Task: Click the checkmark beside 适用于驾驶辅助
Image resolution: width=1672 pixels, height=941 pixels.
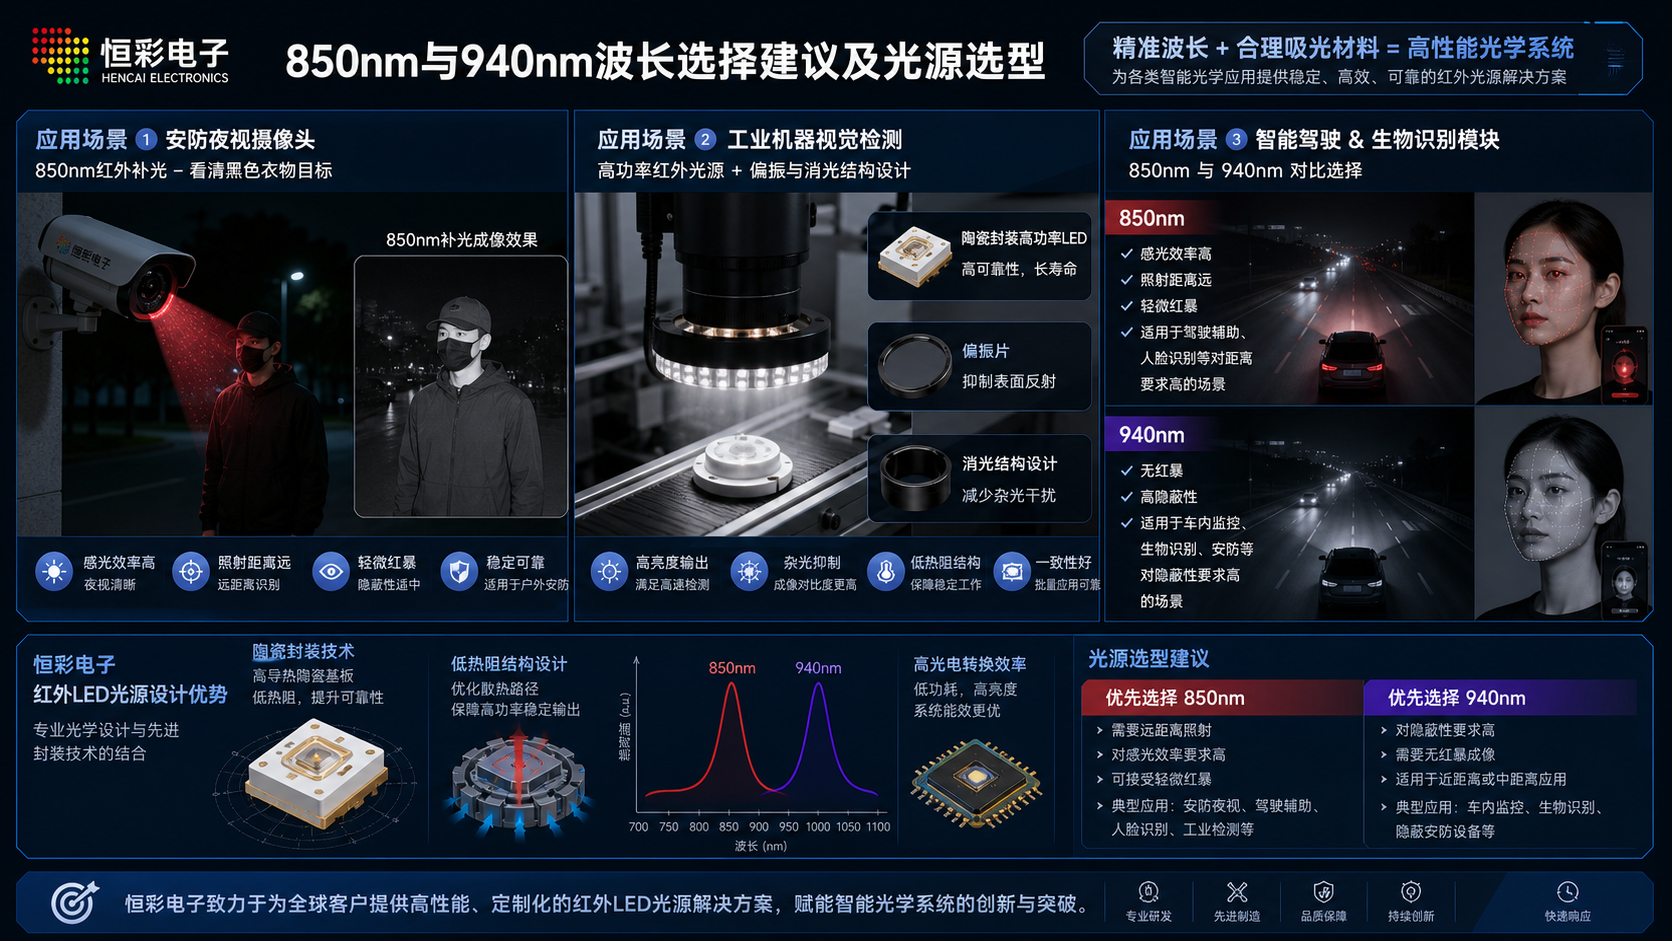Action: tap(1126, 332)
